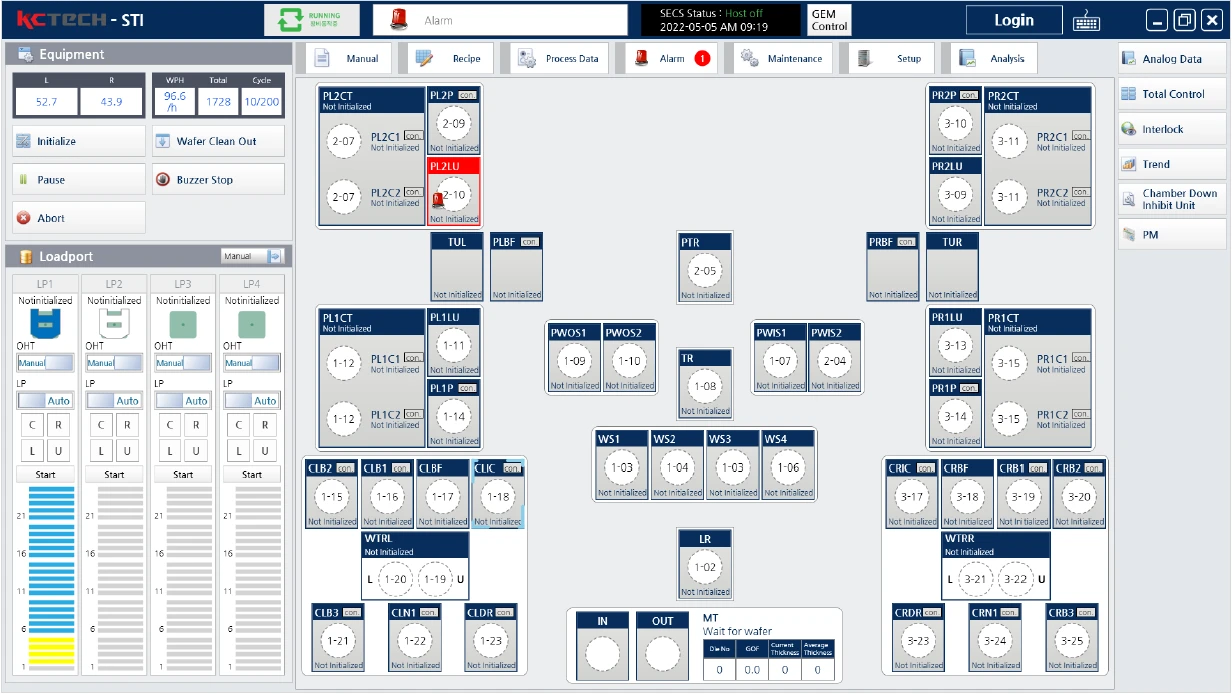Toggle LP3 LP Auto switch
The image size is (1232, 694).
click(x=183, y=400)
